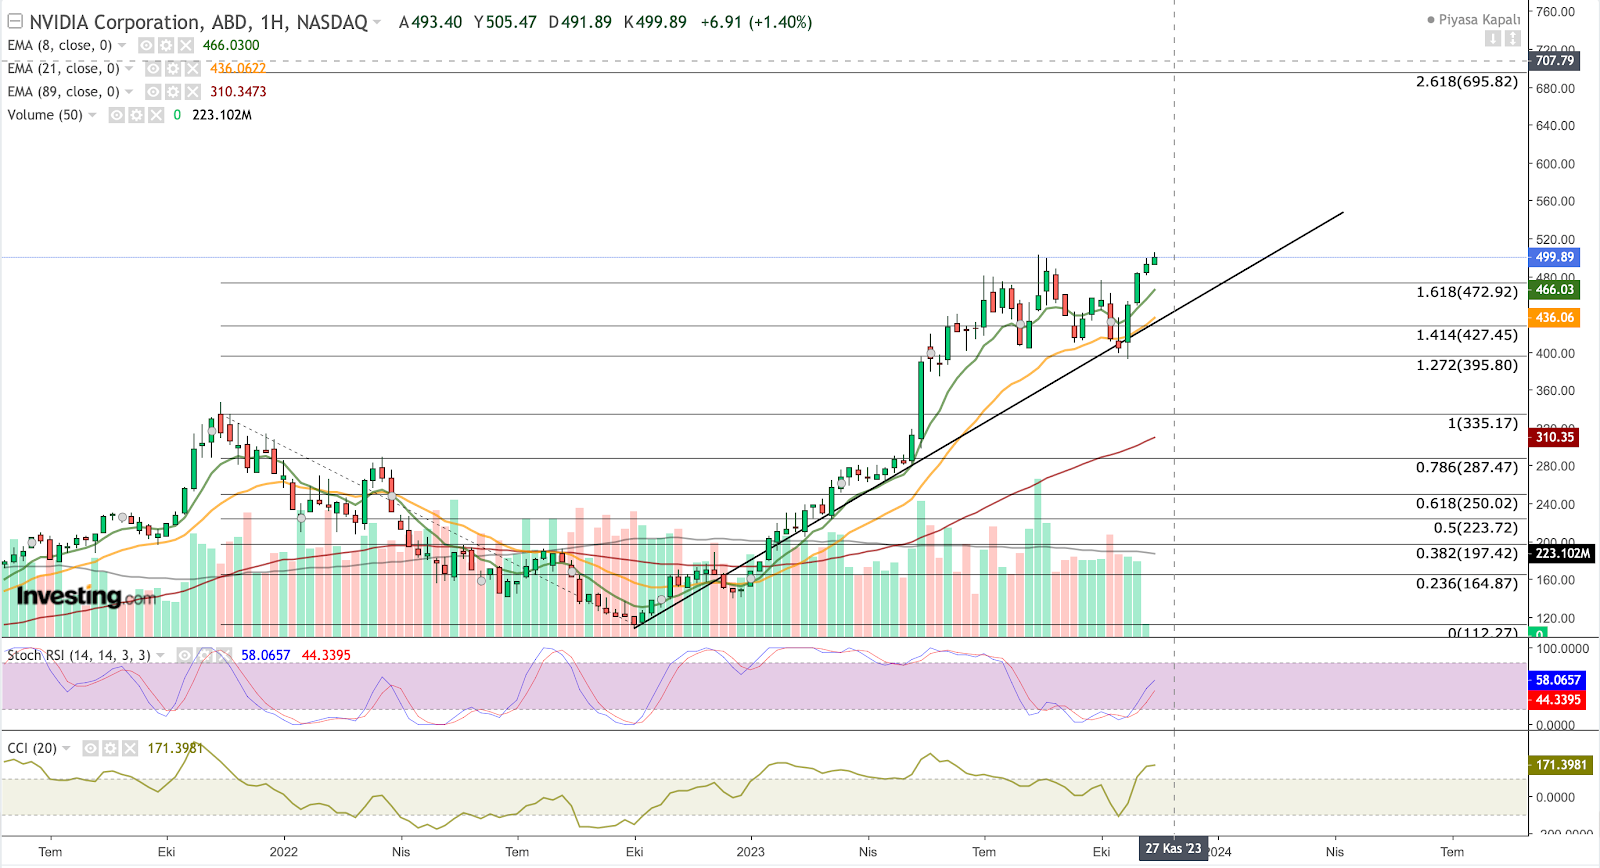Click the 44.3395 Stoch RSI axis tag

1558,700
